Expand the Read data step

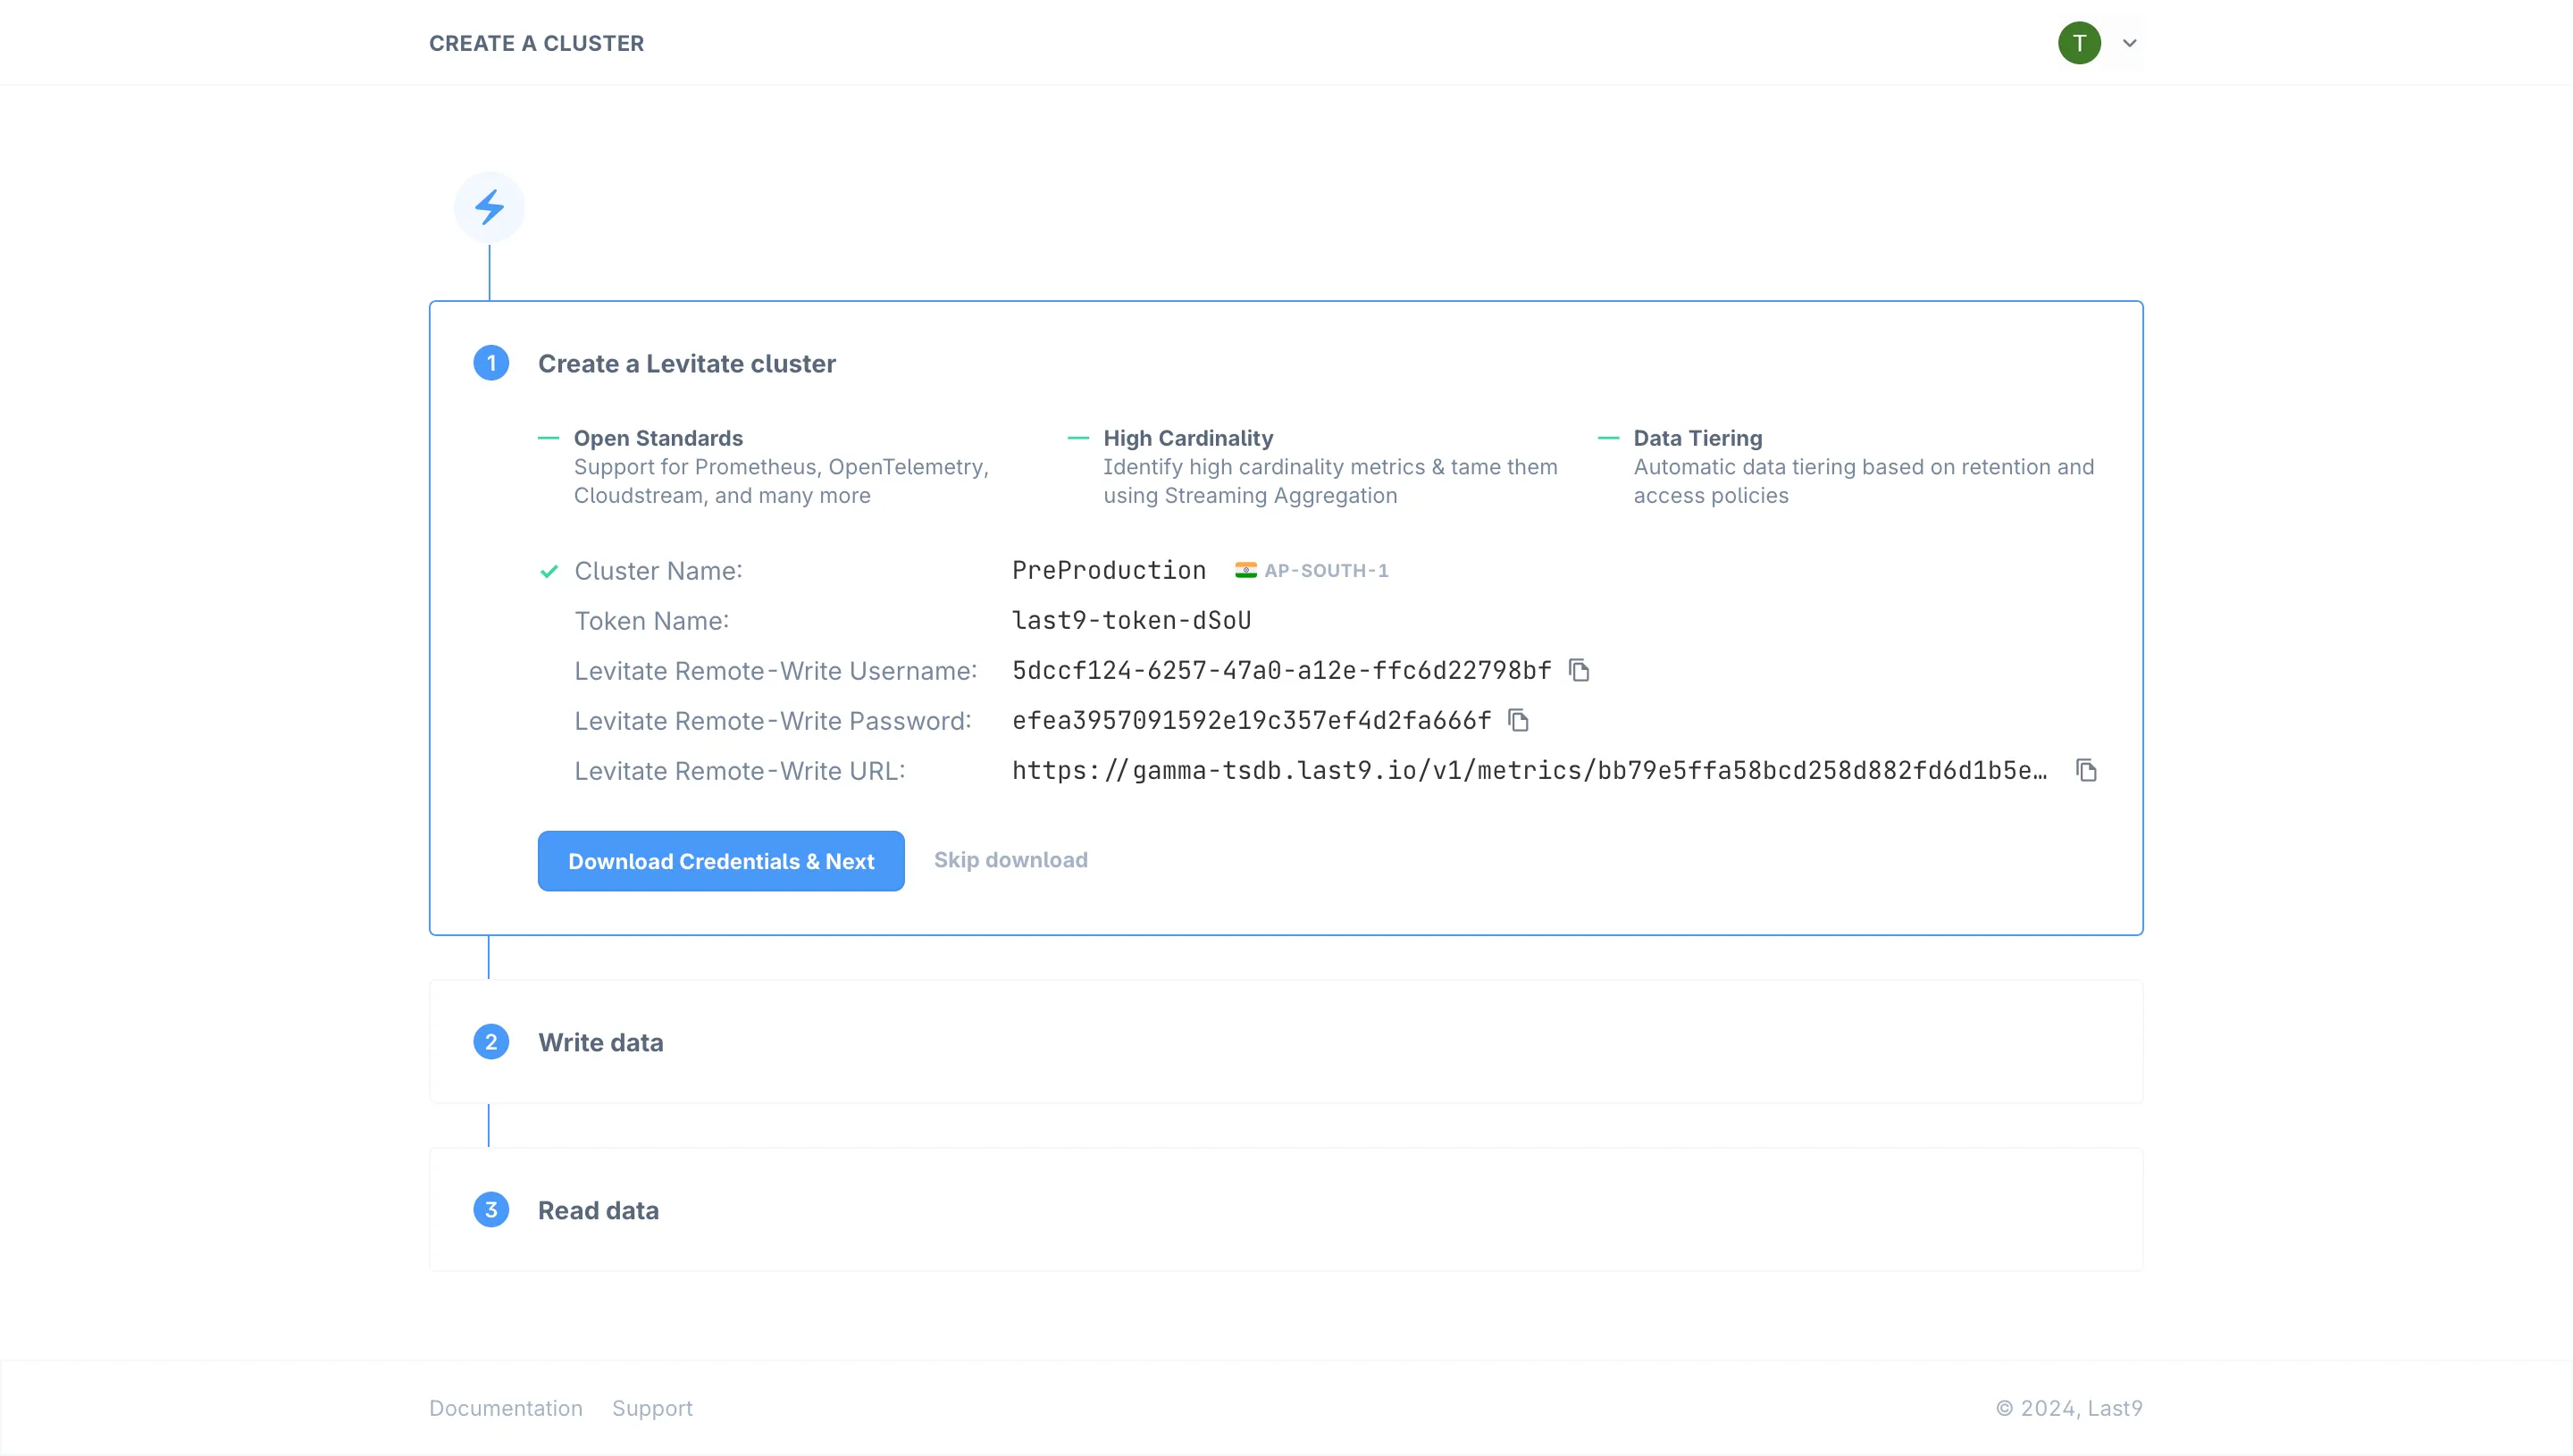(598, 1210)
